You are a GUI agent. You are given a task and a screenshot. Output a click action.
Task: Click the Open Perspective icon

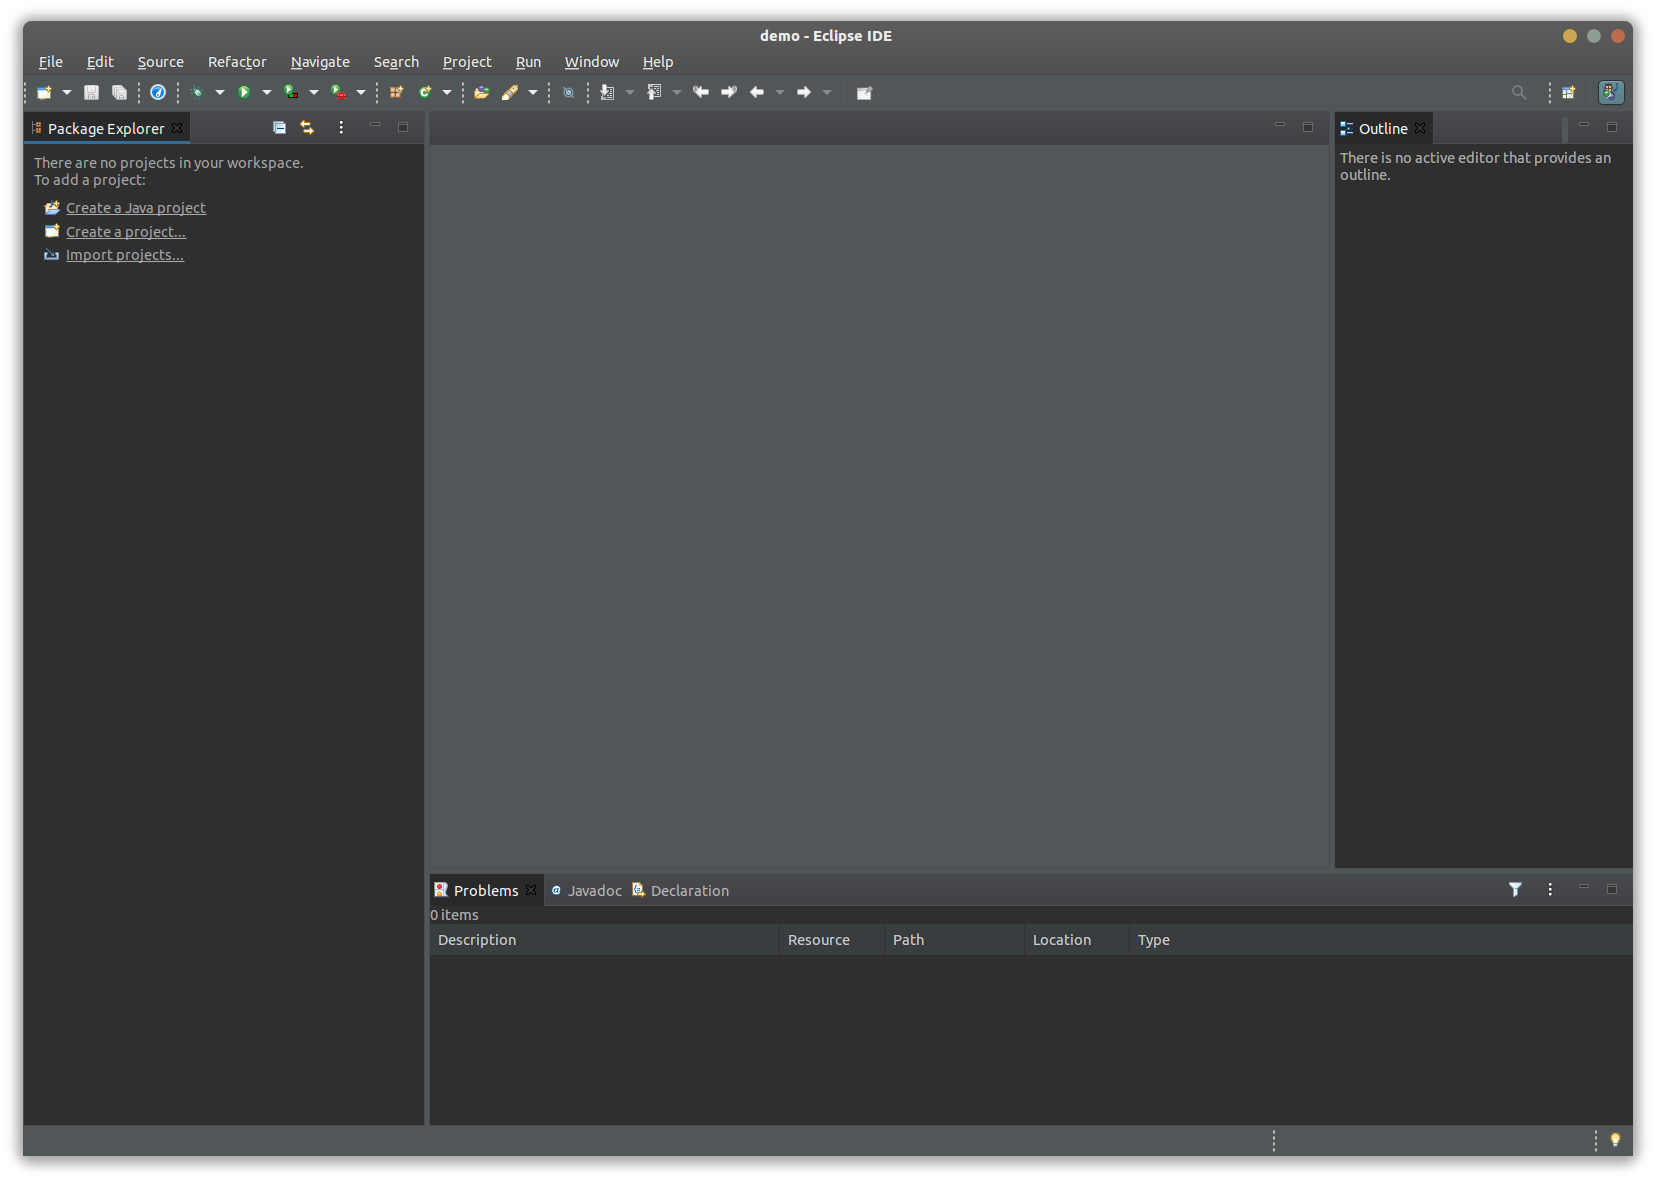pos(1569,92)
